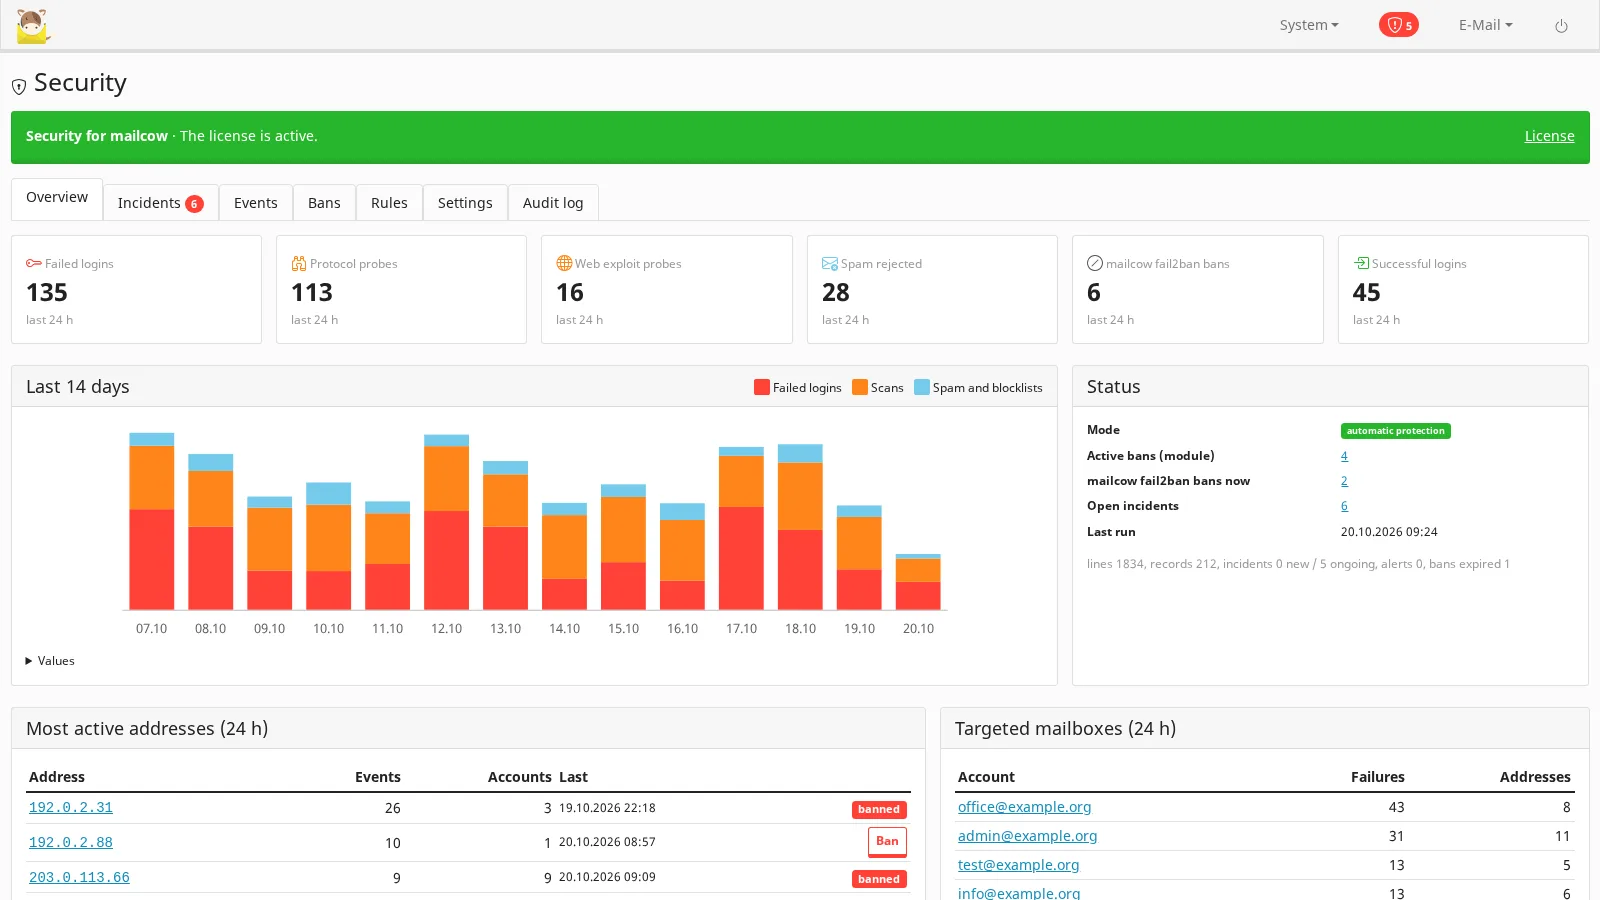Screen dimensions: 1600x900
Task: Click the Web exploit probes value 16
Action: (570, 293)
